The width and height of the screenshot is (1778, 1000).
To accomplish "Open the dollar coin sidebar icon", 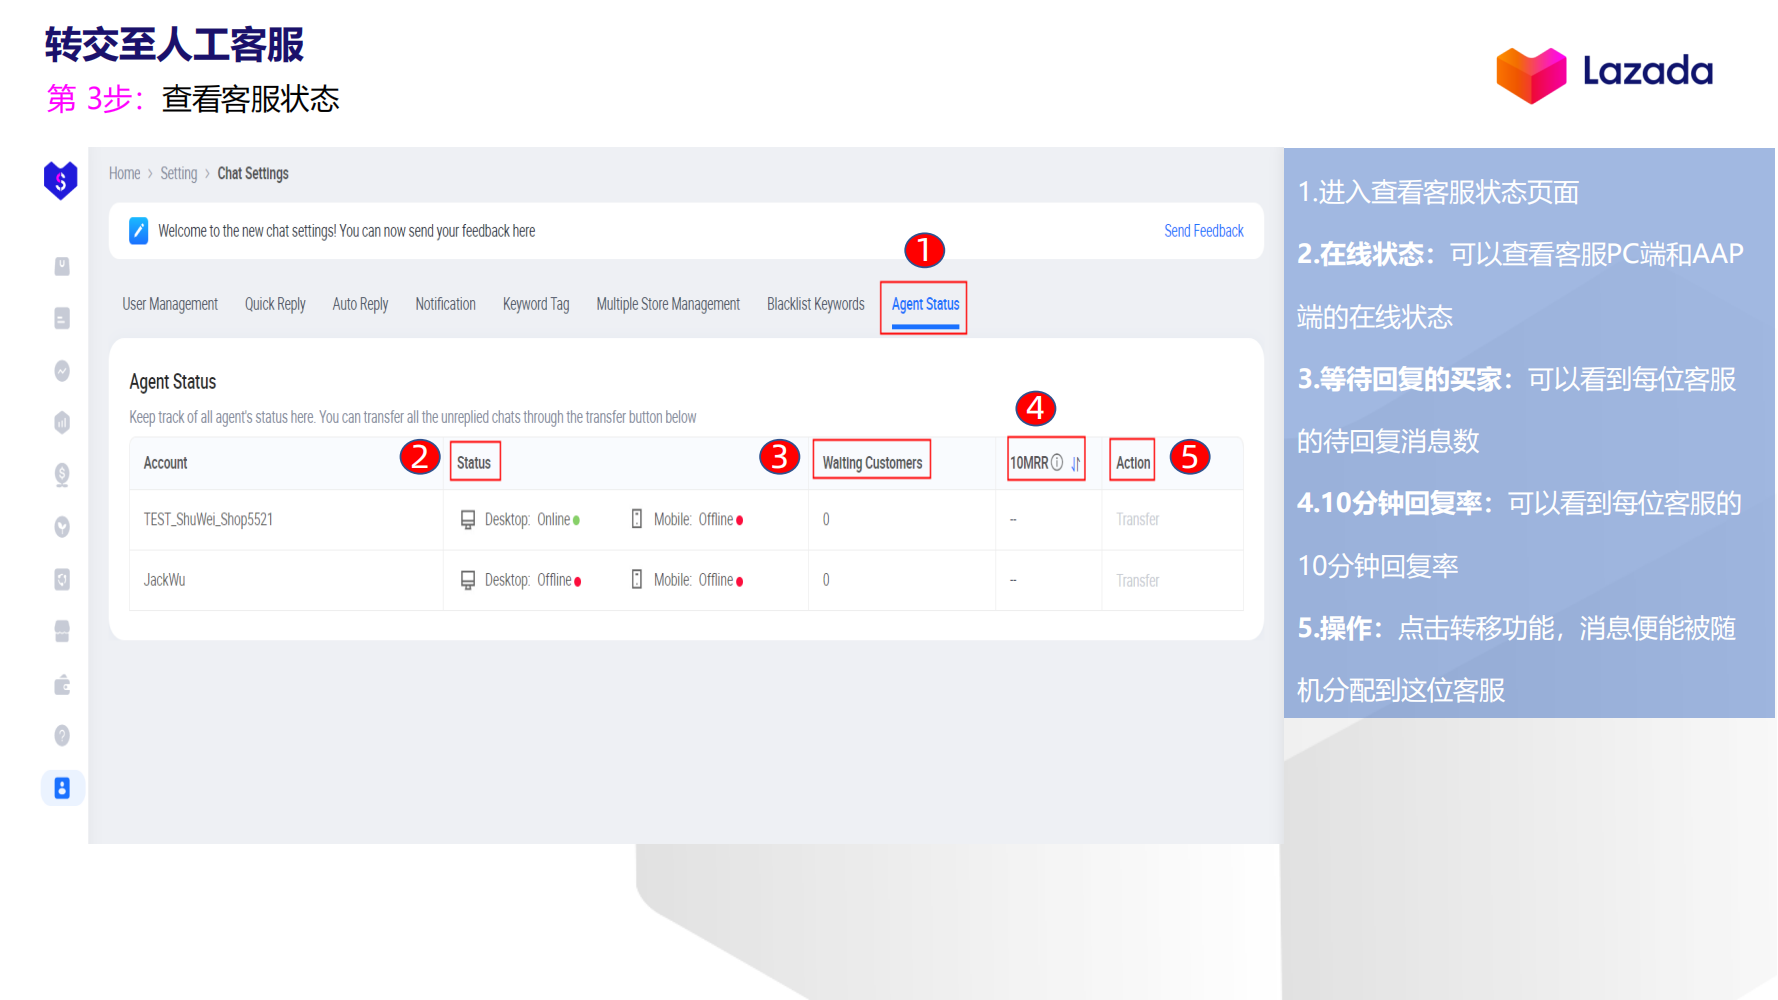I will pos(62,475).
